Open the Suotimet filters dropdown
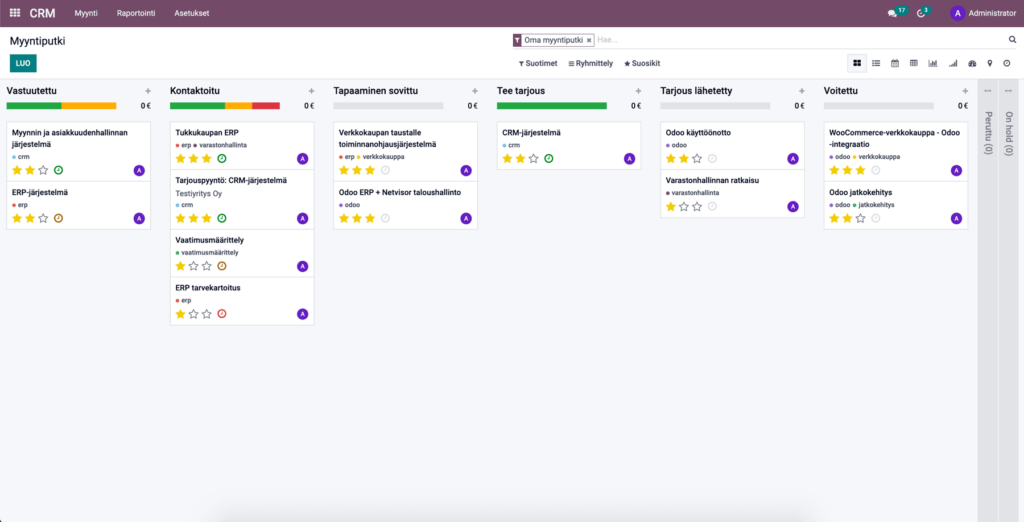1024x522 pixels. 538,63
